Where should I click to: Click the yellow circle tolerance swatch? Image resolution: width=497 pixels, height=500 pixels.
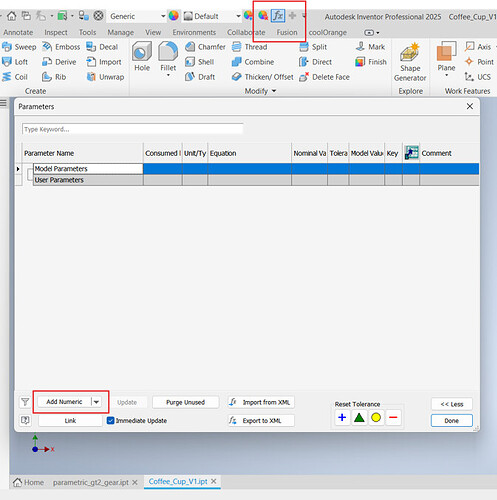(x=376, y=418)
